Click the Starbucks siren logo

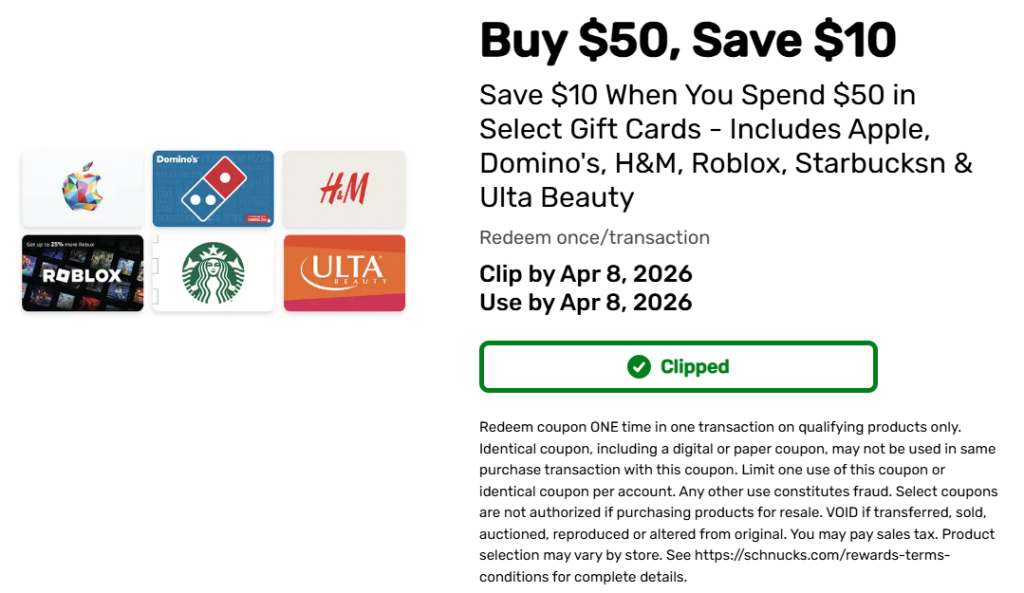(x=213, y=273)
